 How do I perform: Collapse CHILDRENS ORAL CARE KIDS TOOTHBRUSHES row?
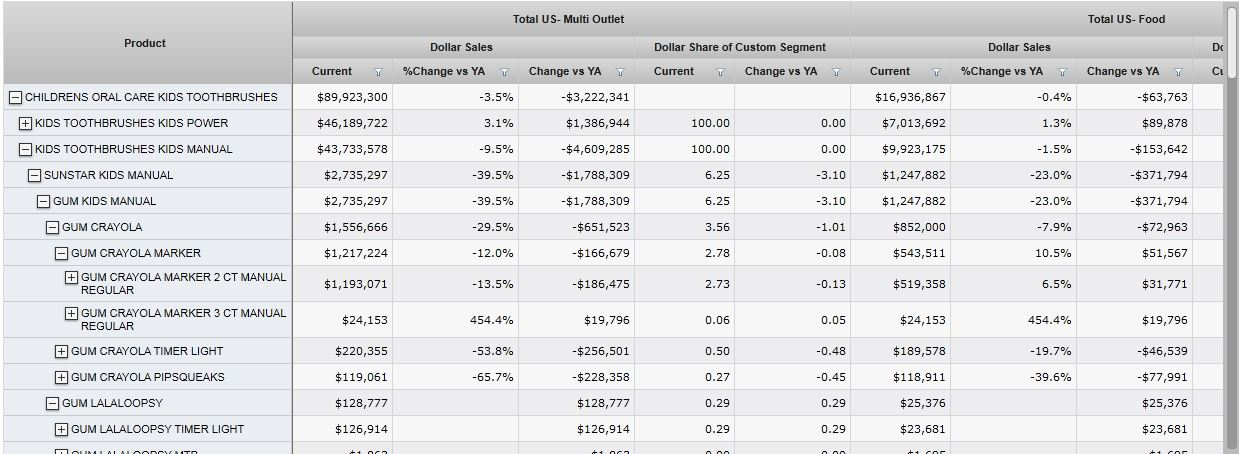coord(15,98)
